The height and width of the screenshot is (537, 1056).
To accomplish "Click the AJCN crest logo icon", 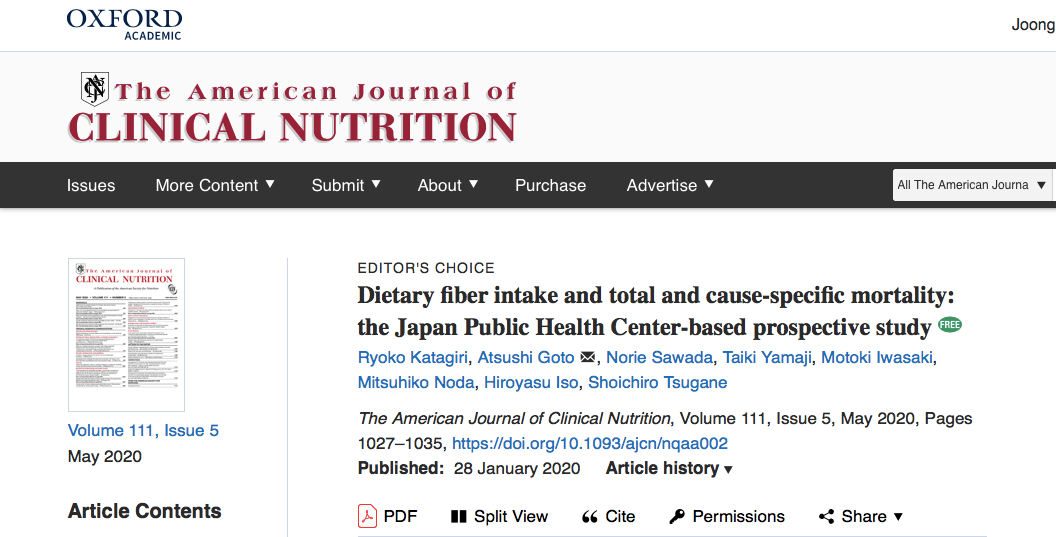I will pos(94,89).
